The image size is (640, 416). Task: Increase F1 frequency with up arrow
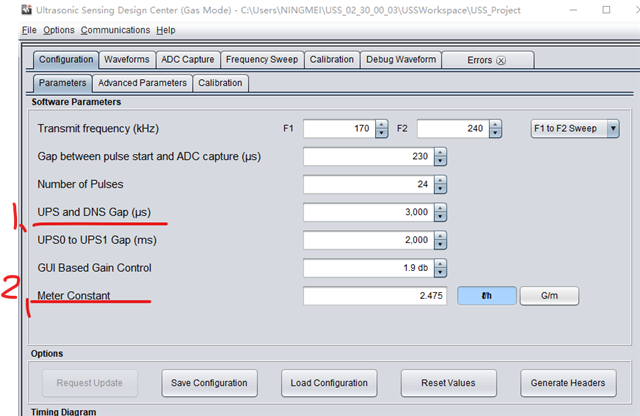[382, 125]
